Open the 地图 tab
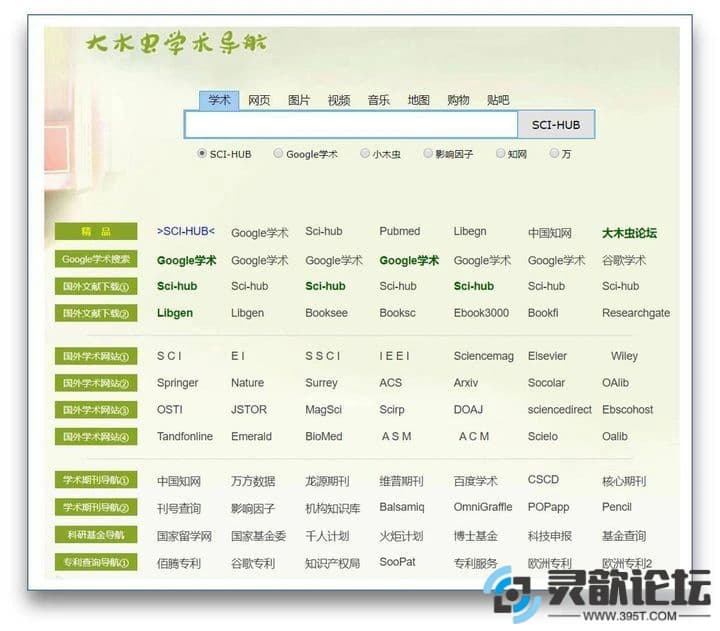 coord(418,100)
